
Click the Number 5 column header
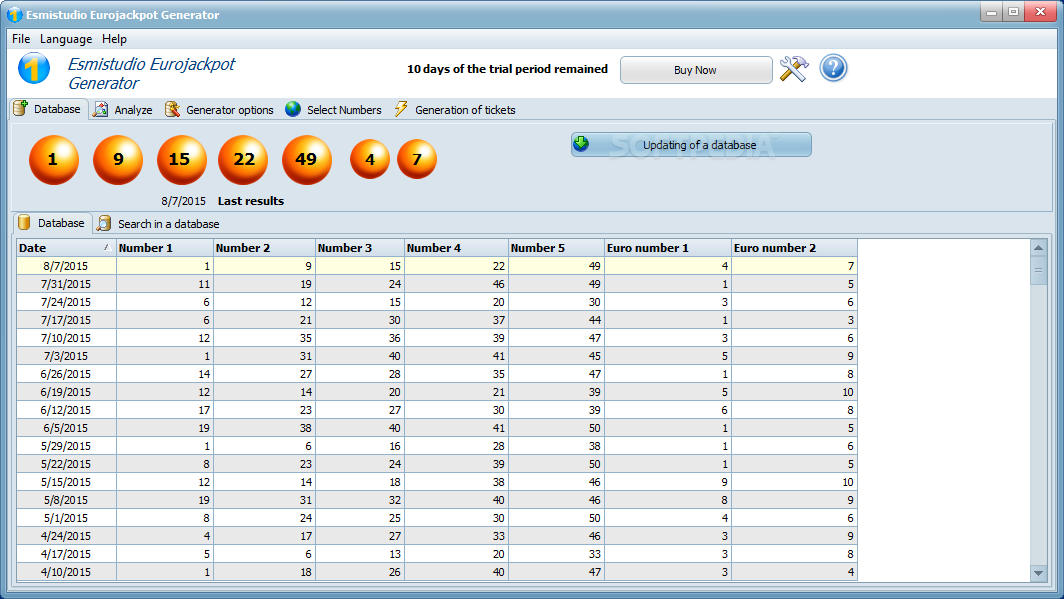pyautogui.click(x=556, y=248)
